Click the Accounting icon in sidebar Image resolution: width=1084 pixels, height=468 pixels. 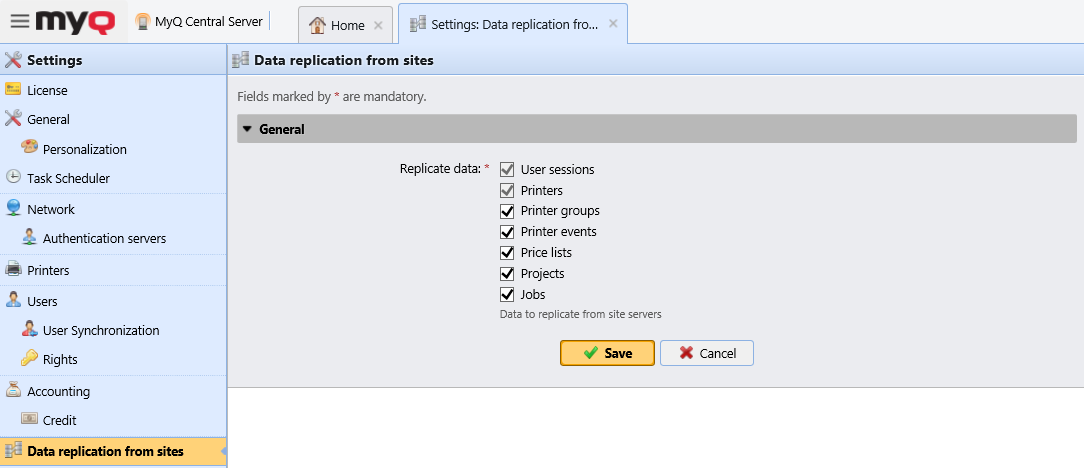coord(13,391)
